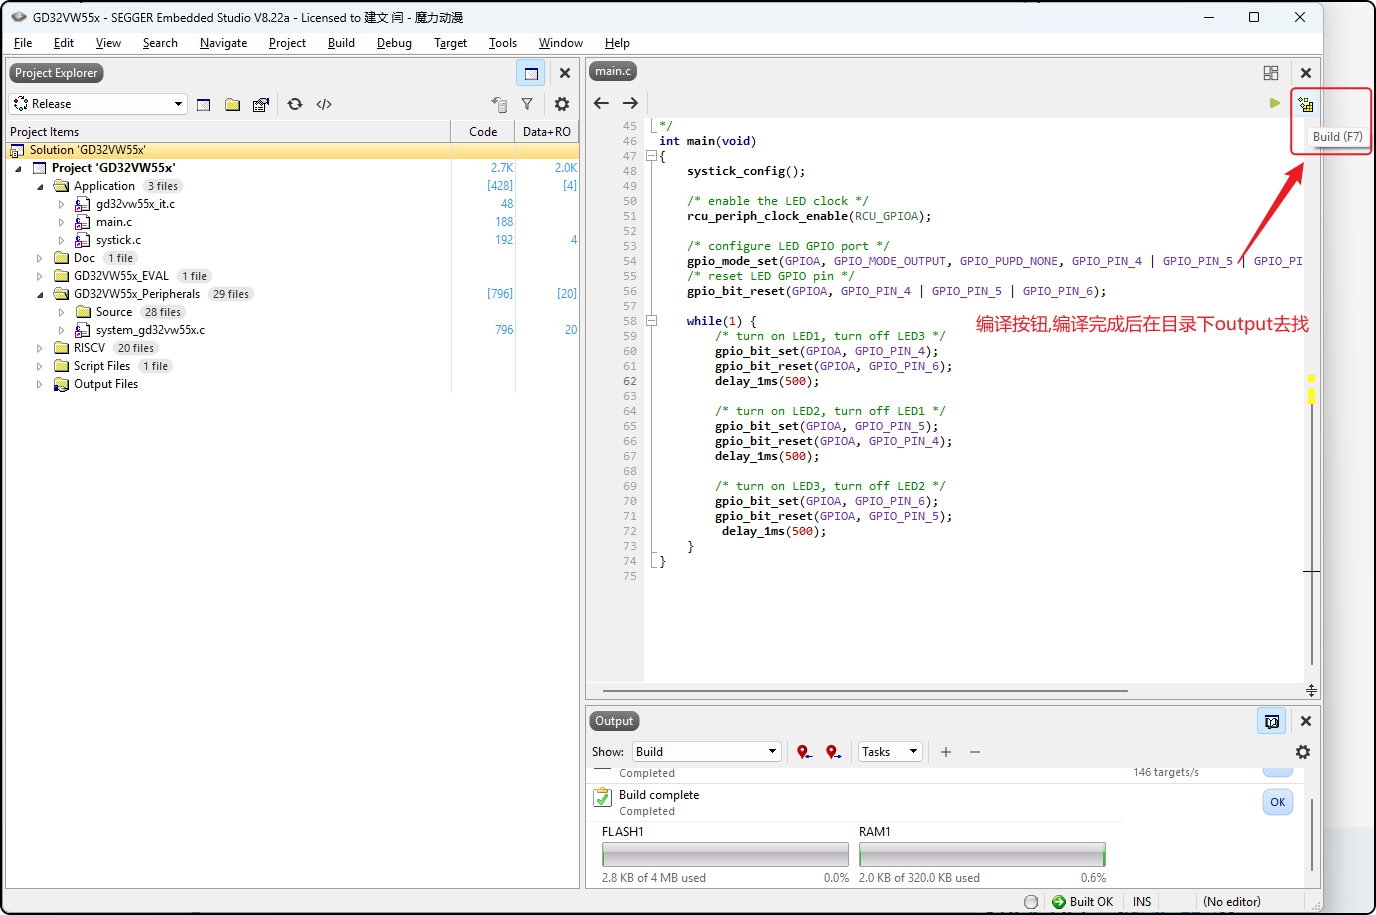Viewport: 1376px width, 915px height.
Task: Click the Build (F7) icon
Action: click(x=1305, y=104)
